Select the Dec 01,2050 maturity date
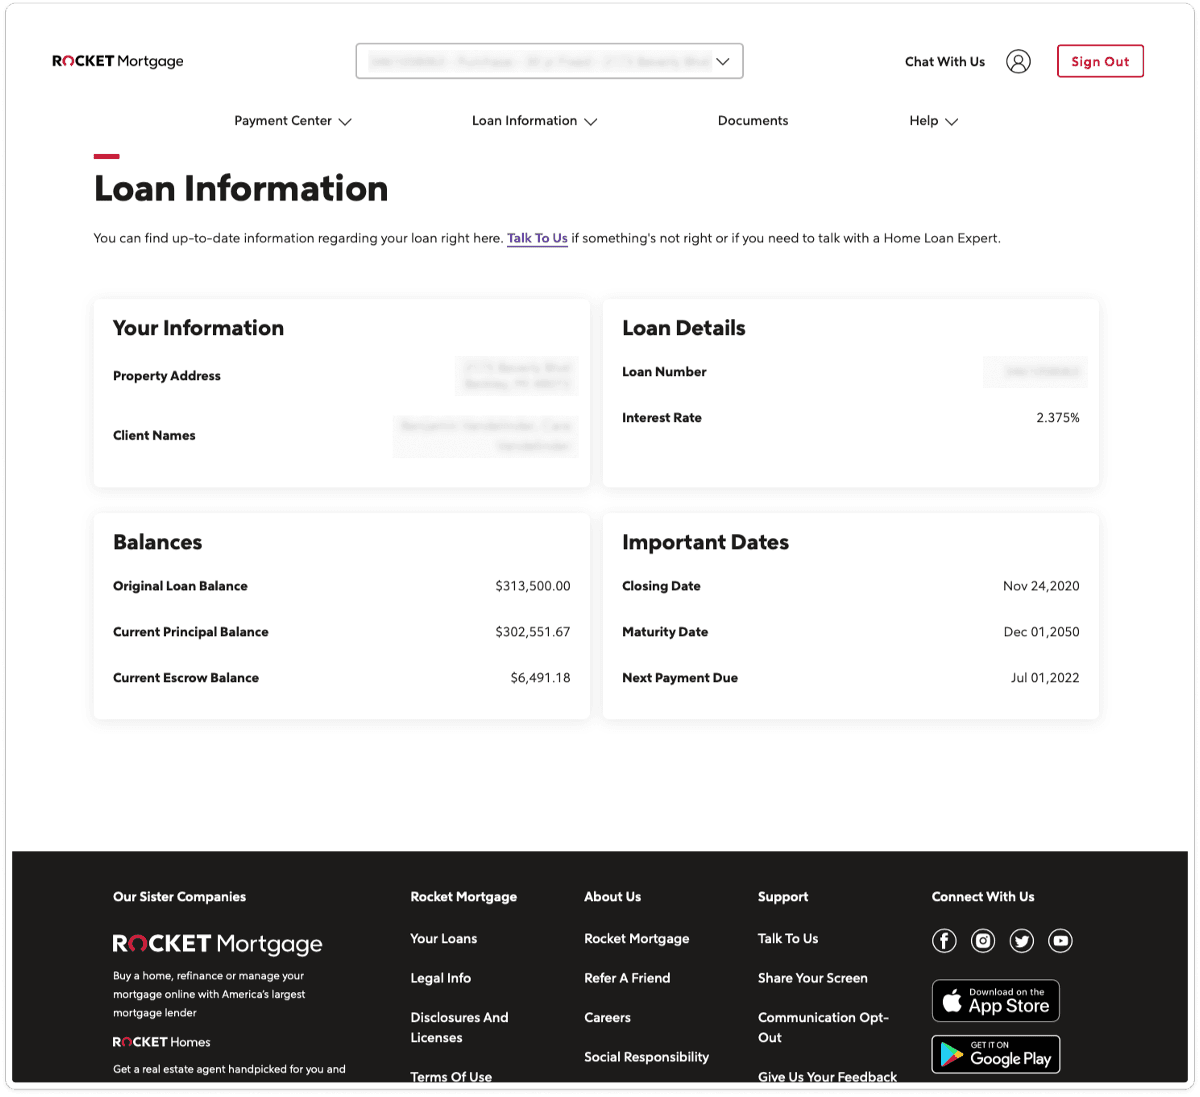 pos(1041,632)
